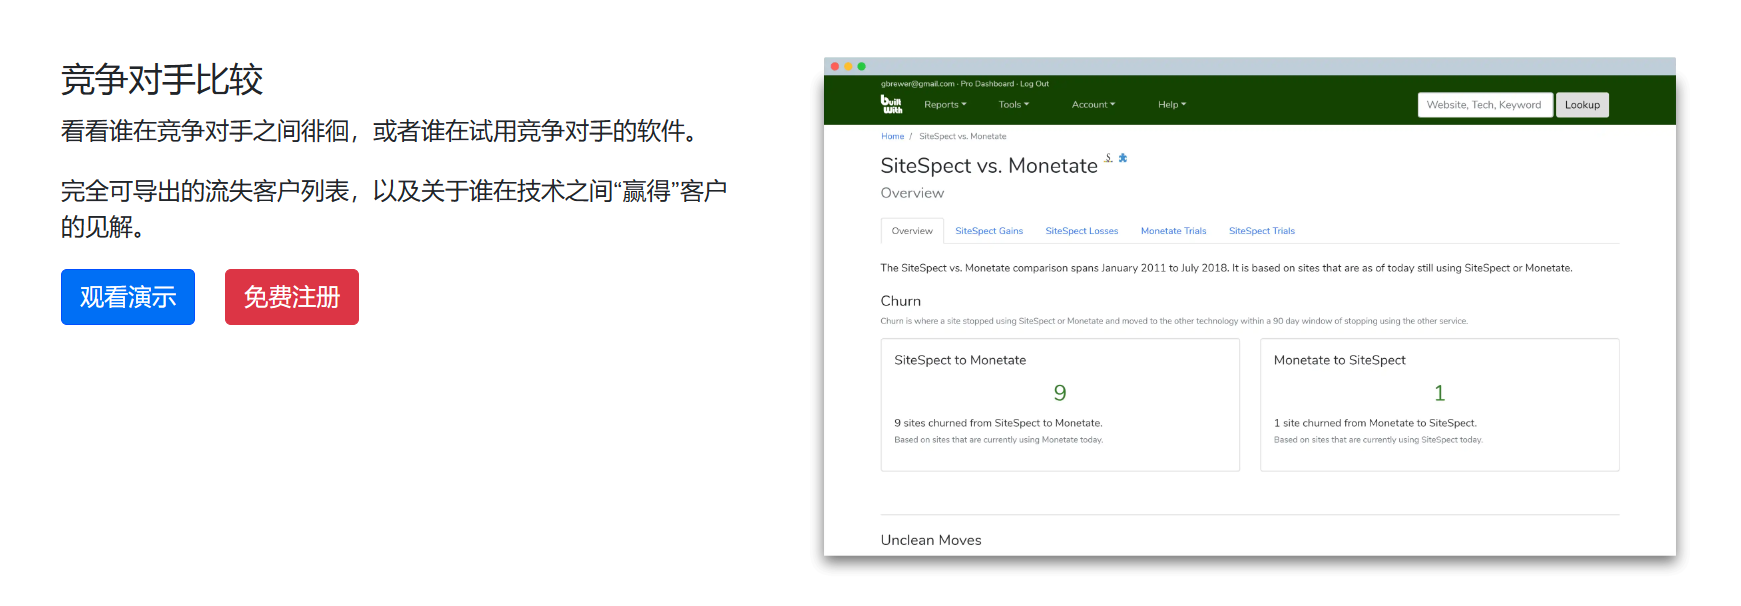This screenshot has width=1741, height=606.
Task: Click the 免费注册 red button
Action: (292, 297)
